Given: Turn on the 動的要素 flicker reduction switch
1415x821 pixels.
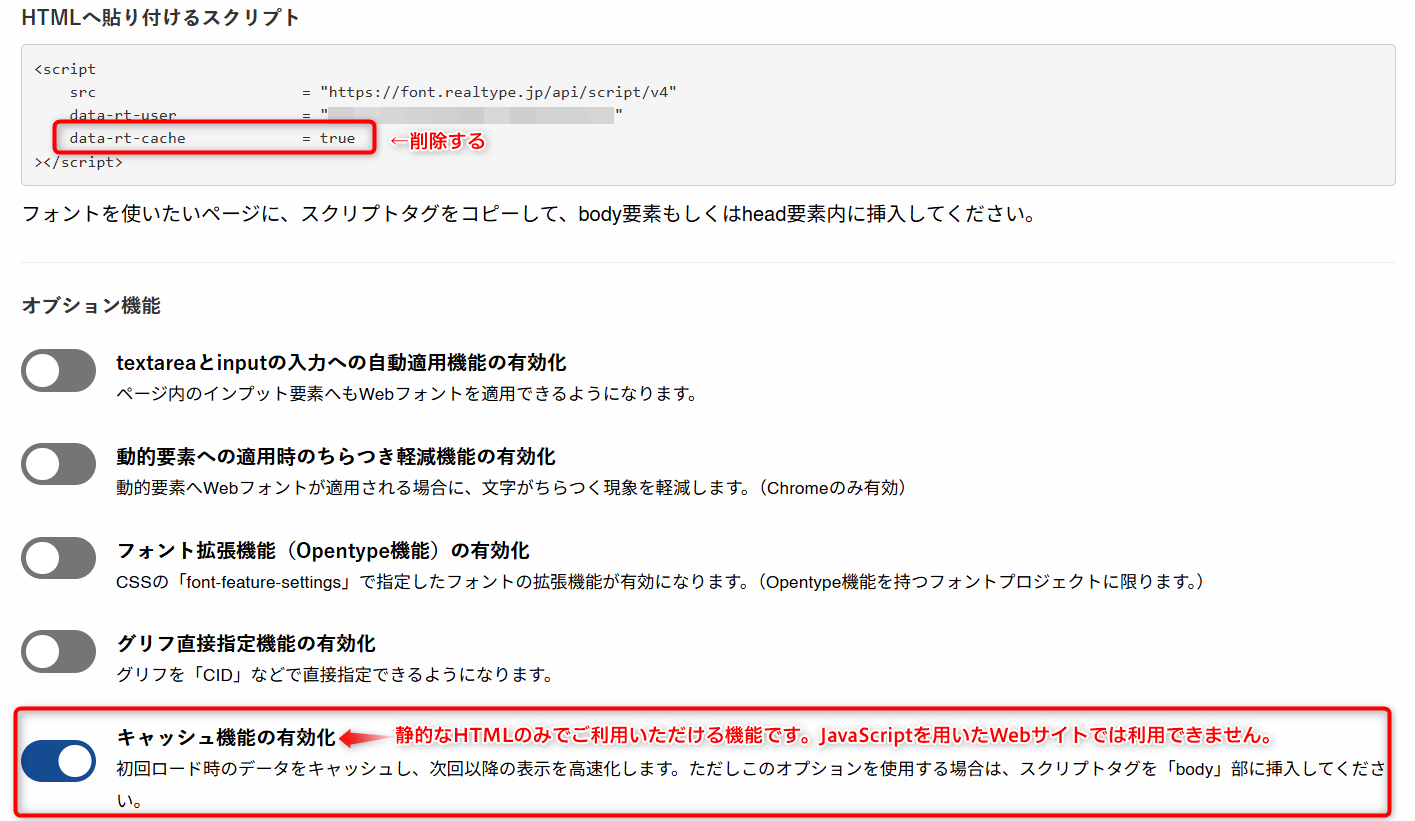Looking at the screenshot, I should pyautogui.click(x=58, y=465).
